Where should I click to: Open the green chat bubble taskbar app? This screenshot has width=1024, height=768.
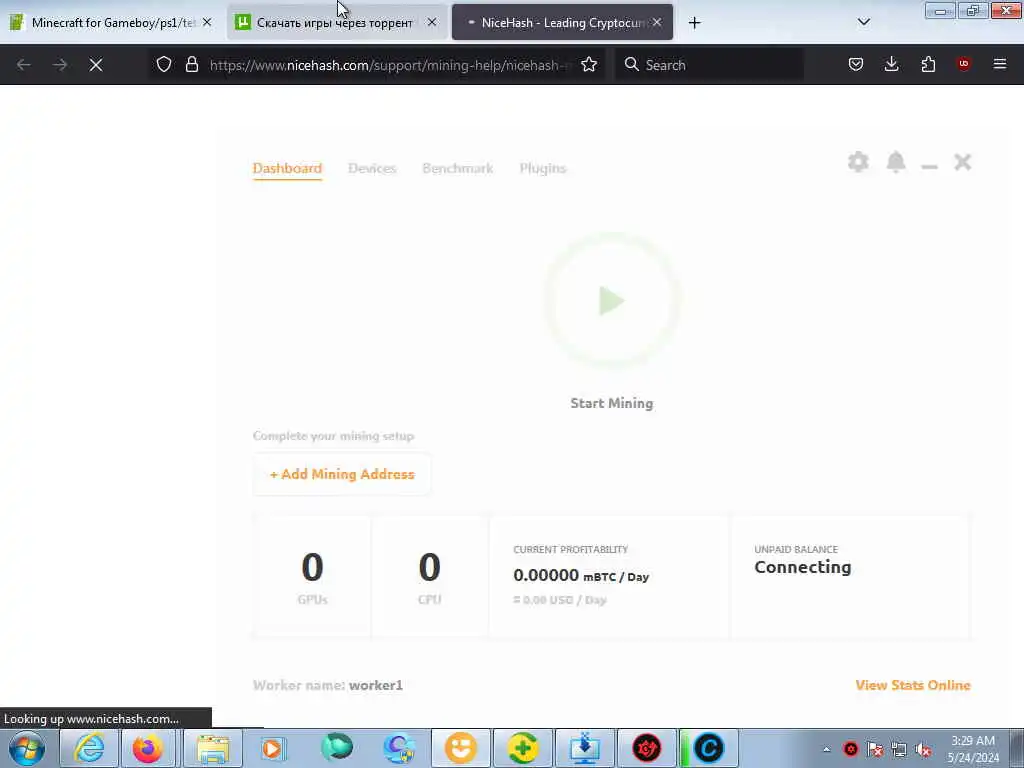[336, 748]
